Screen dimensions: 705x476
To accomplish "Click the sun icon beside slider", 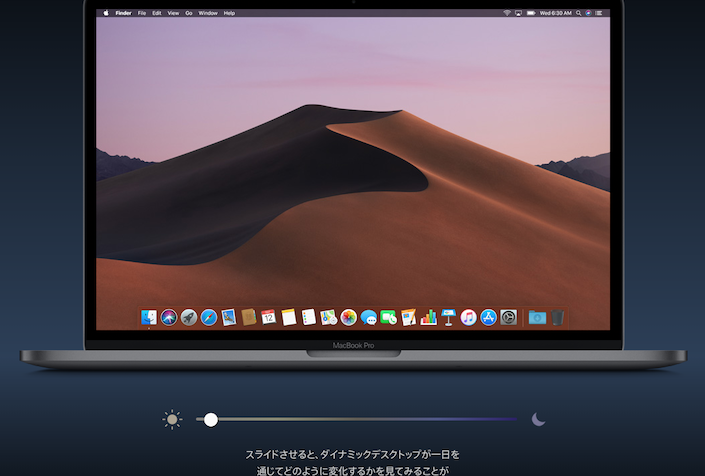I will (x=172, y=420).
